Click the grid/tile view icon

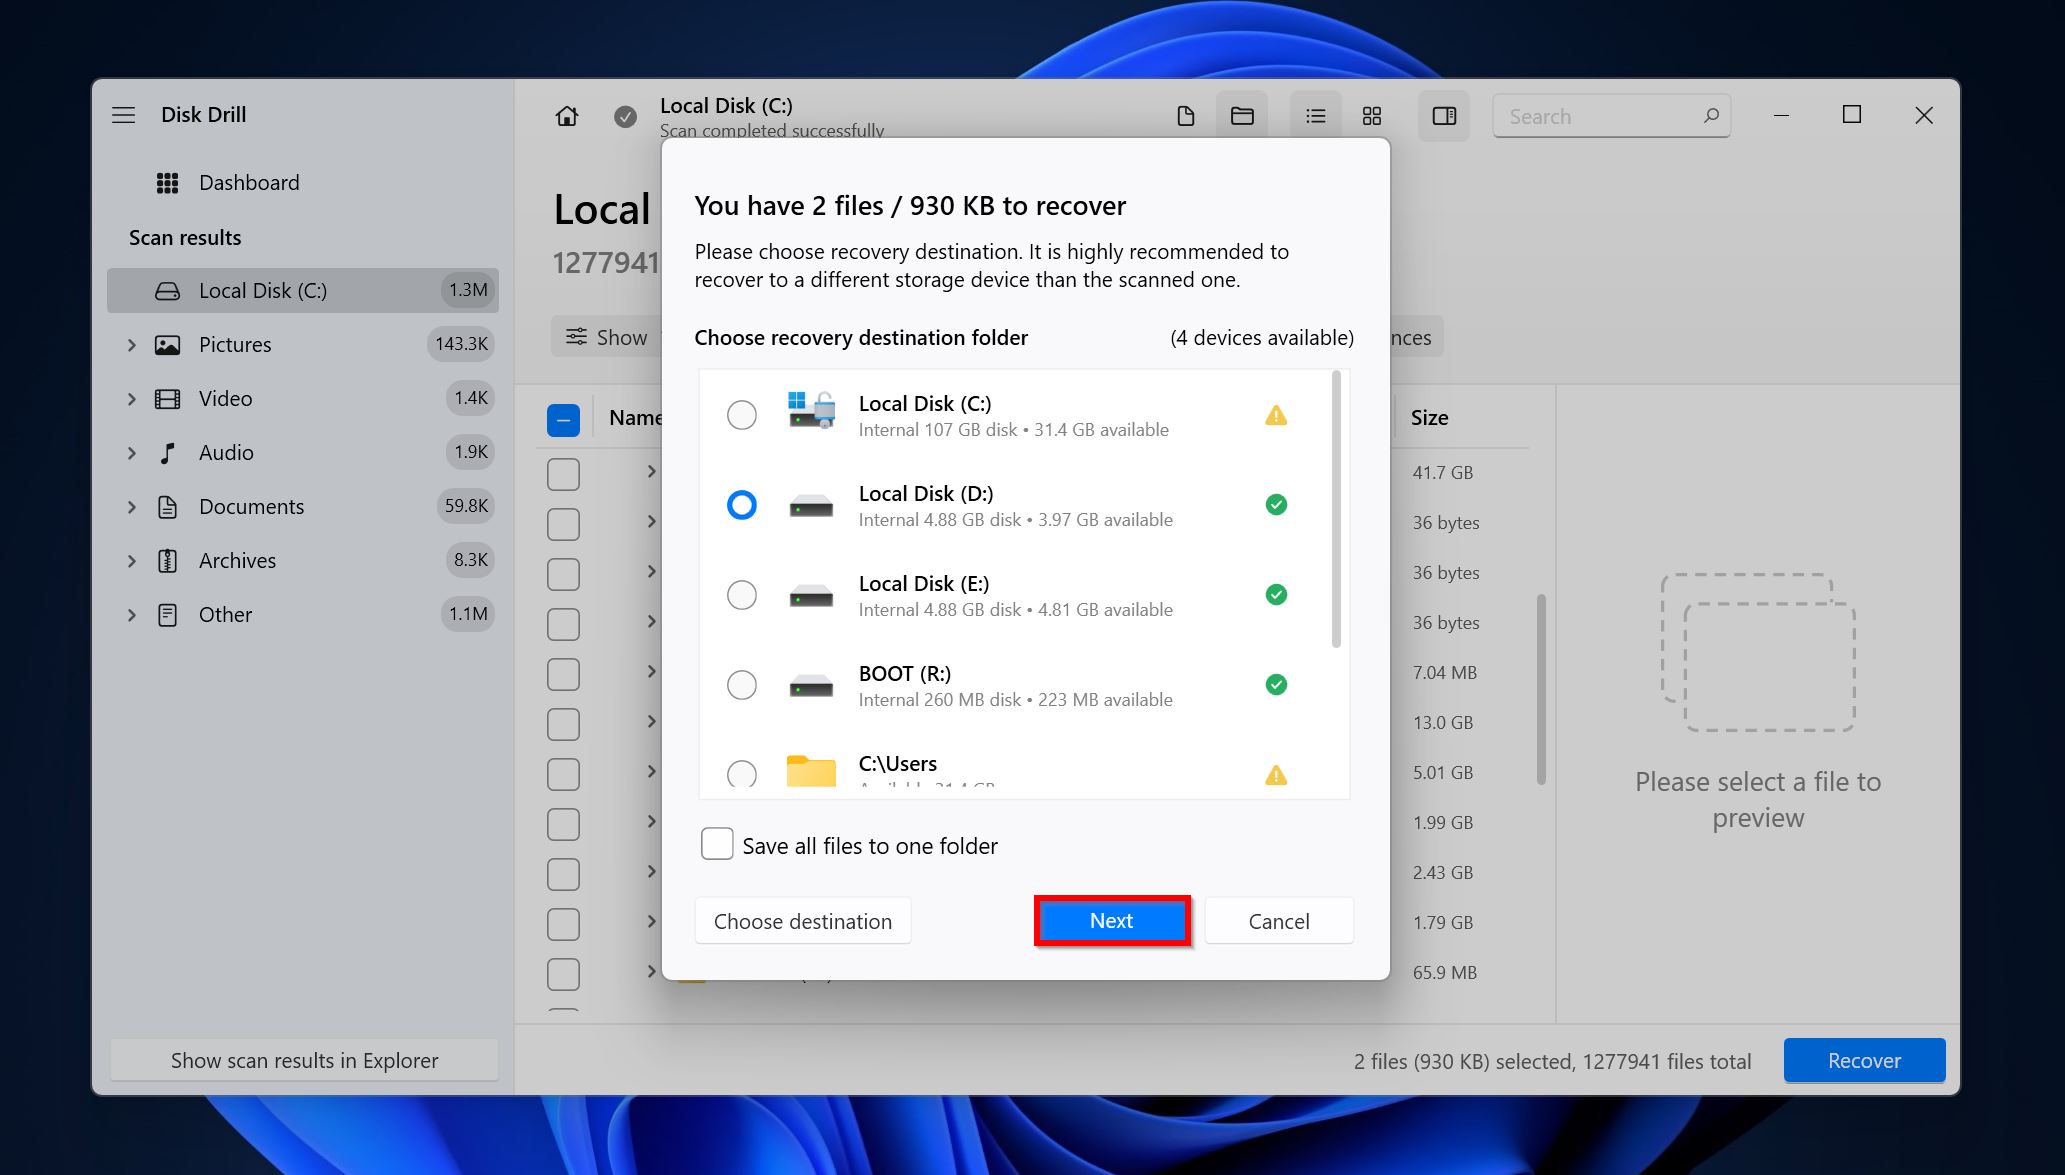(x=1370, y=116)
